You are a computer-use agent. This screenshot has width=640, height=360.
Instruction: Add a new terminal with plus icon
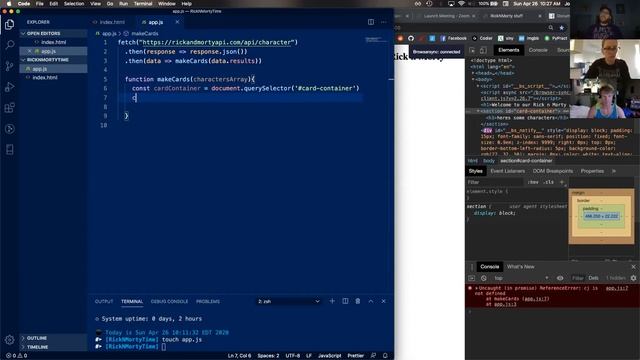point(332,301)
